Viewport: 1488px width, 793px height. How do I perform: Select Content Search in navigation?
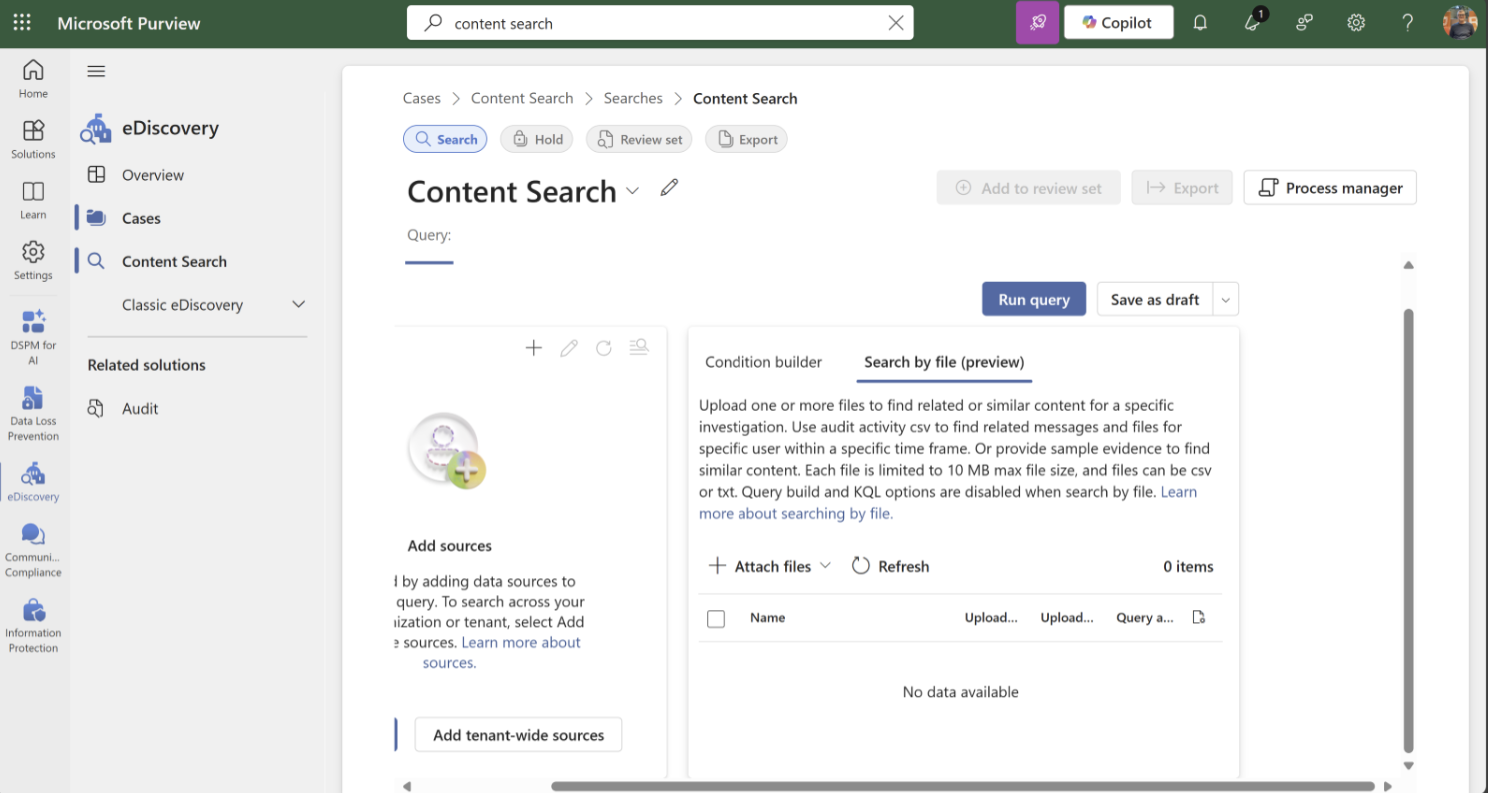(174, 261)
